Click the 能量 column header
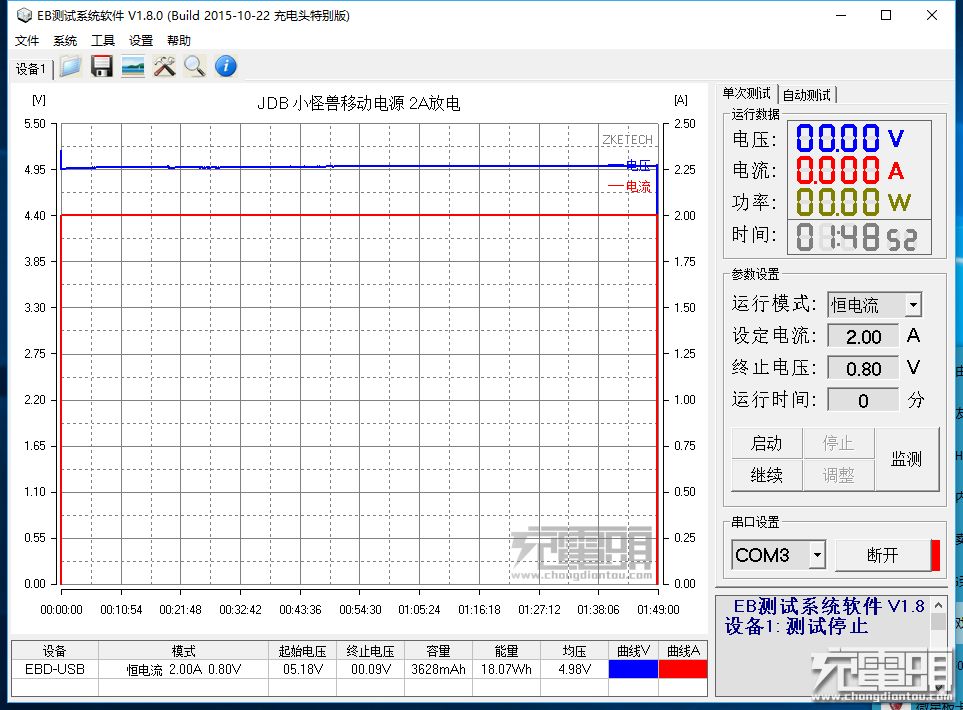The width and height of the screenshot is (963, 710). point(507,651)
